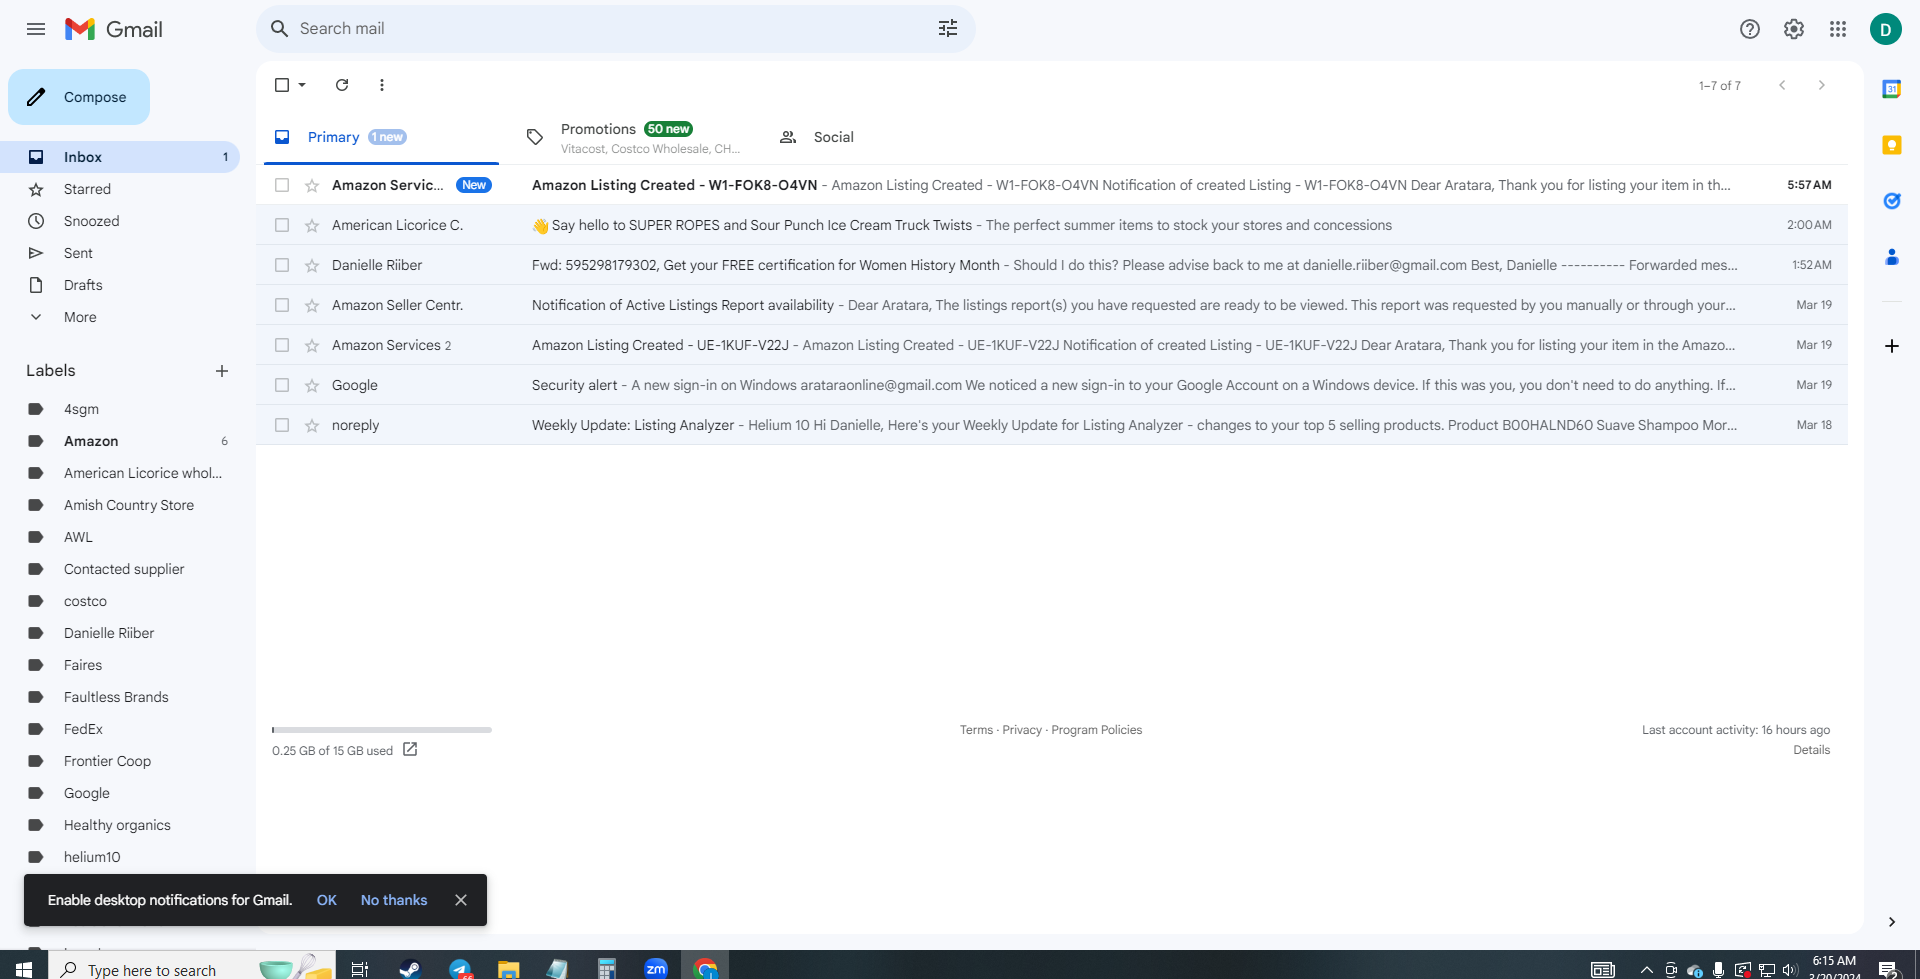Switch to the Primary tab
The height and width of the screenshot is (979, 1920).
pyautogui.click(x=381, y=137)
